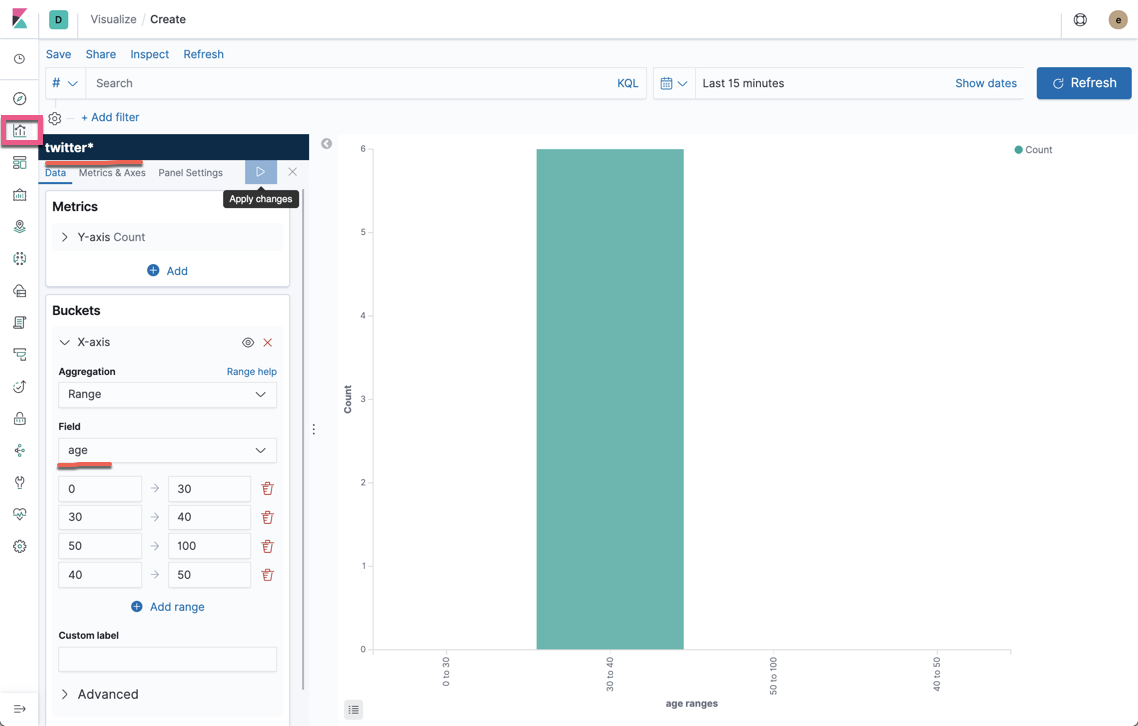The width and height of the screenshot is (1138, 726).
Task: Collapse the X-axis bucket section
Action: [x=65, y=342]
